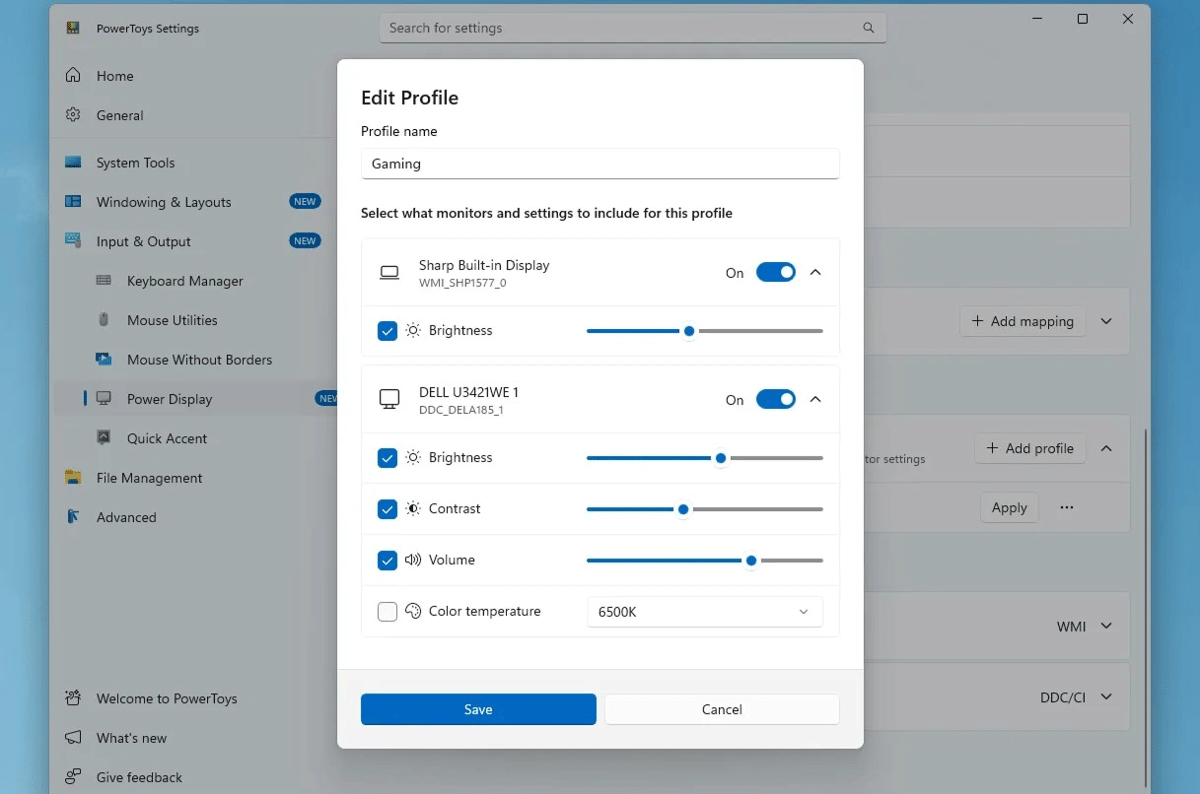Turn off the Sharp Built-in Display toggle
The height and width of the screenshot is (794, 1200).
click(775, 271)
